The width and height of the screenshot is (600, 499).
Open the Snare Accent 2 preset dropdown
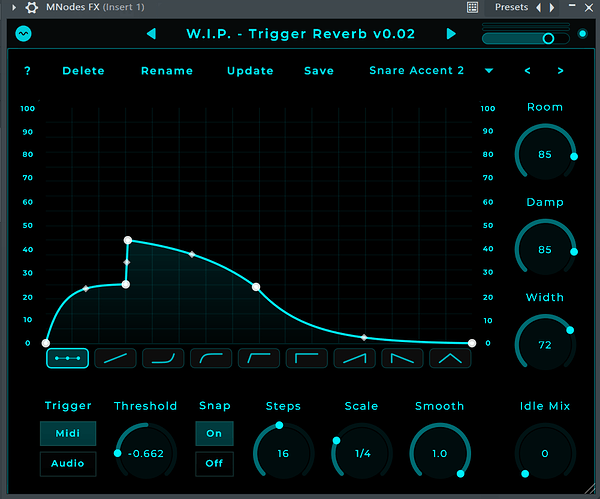pos(416,70)
